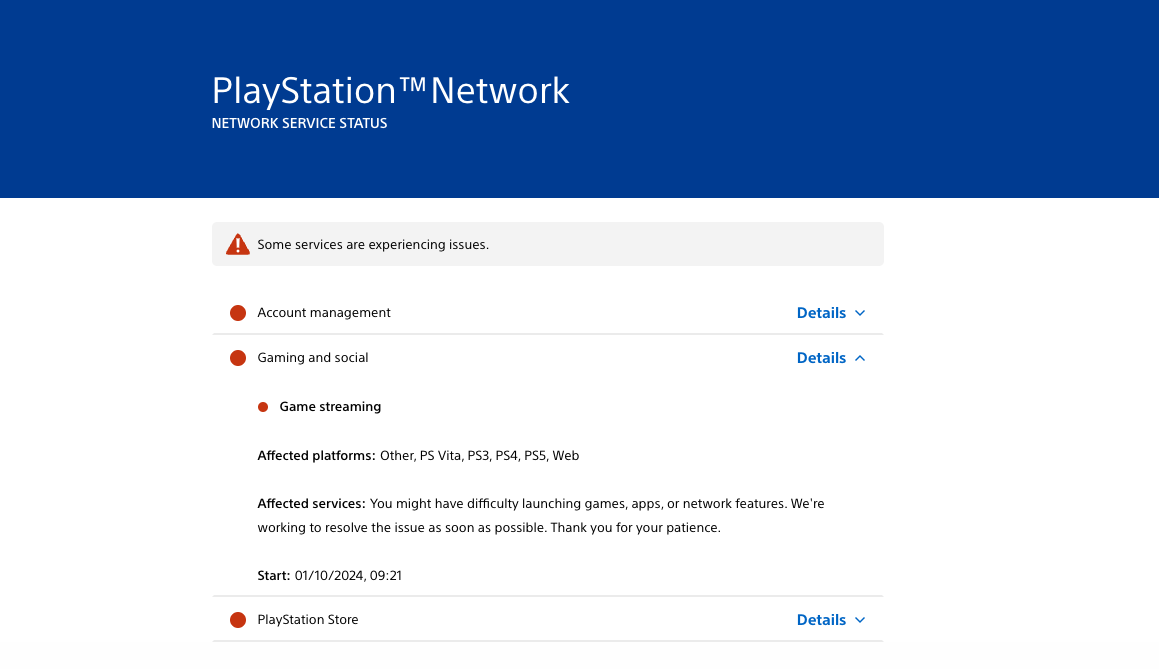Click the red status dot beside Account management
1159x669 pixels.
click(238, 313)
